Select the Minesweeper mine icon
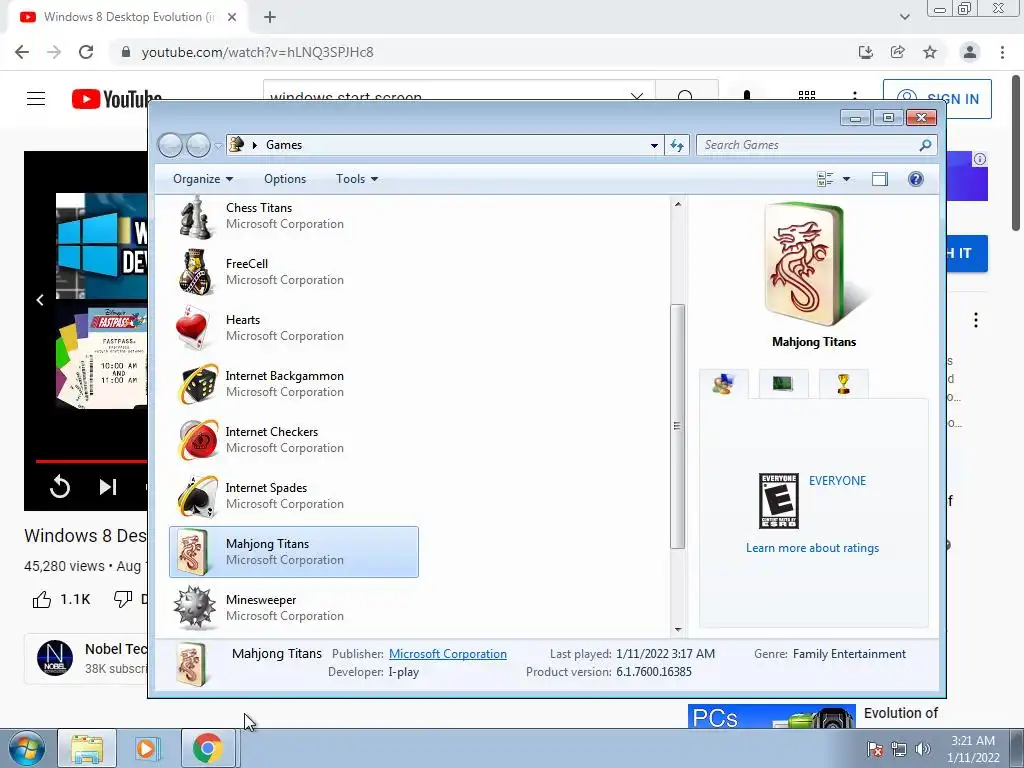This screenshot has width=1024, height=768. point(195,608)
